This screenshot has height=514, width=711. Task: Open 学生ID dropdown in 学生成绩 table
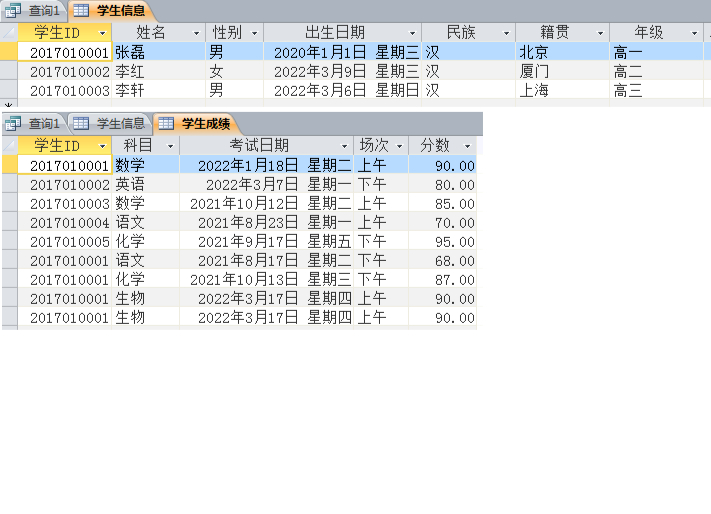coord(102,146)
